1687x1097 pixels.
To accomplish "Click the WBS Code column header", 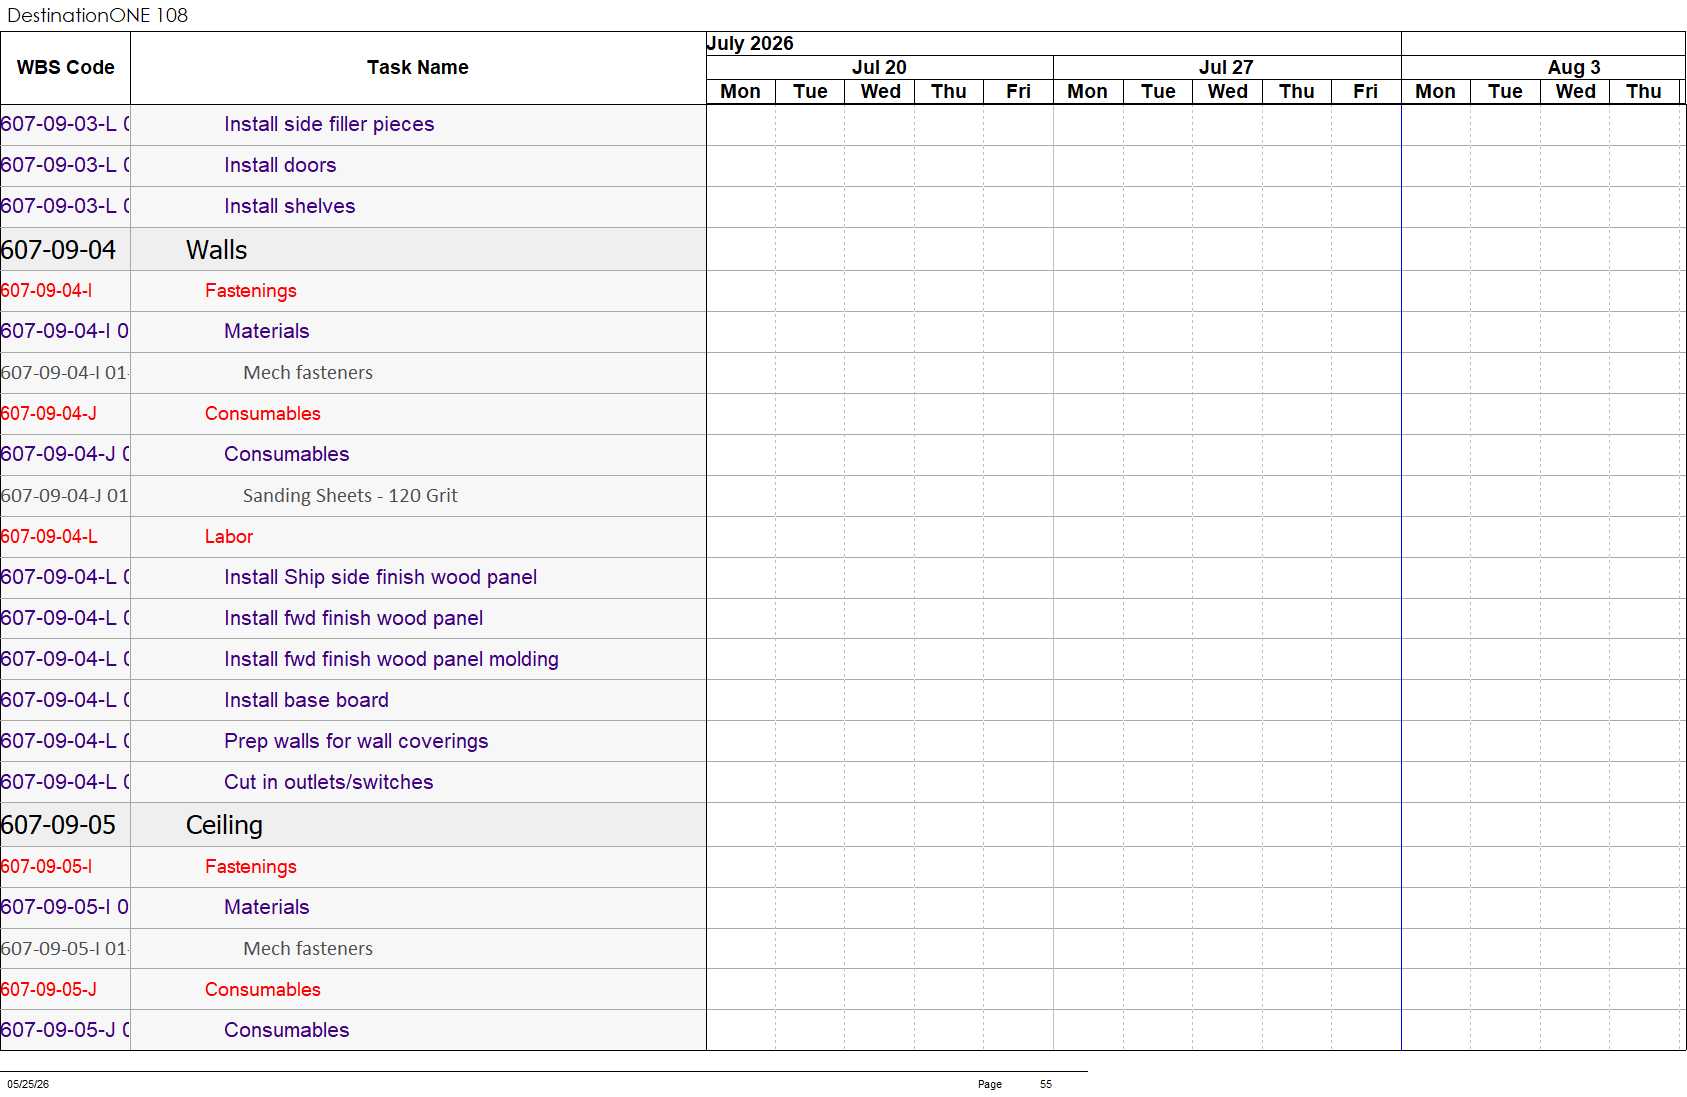I will pyautogui.click(x=65, y=68).
